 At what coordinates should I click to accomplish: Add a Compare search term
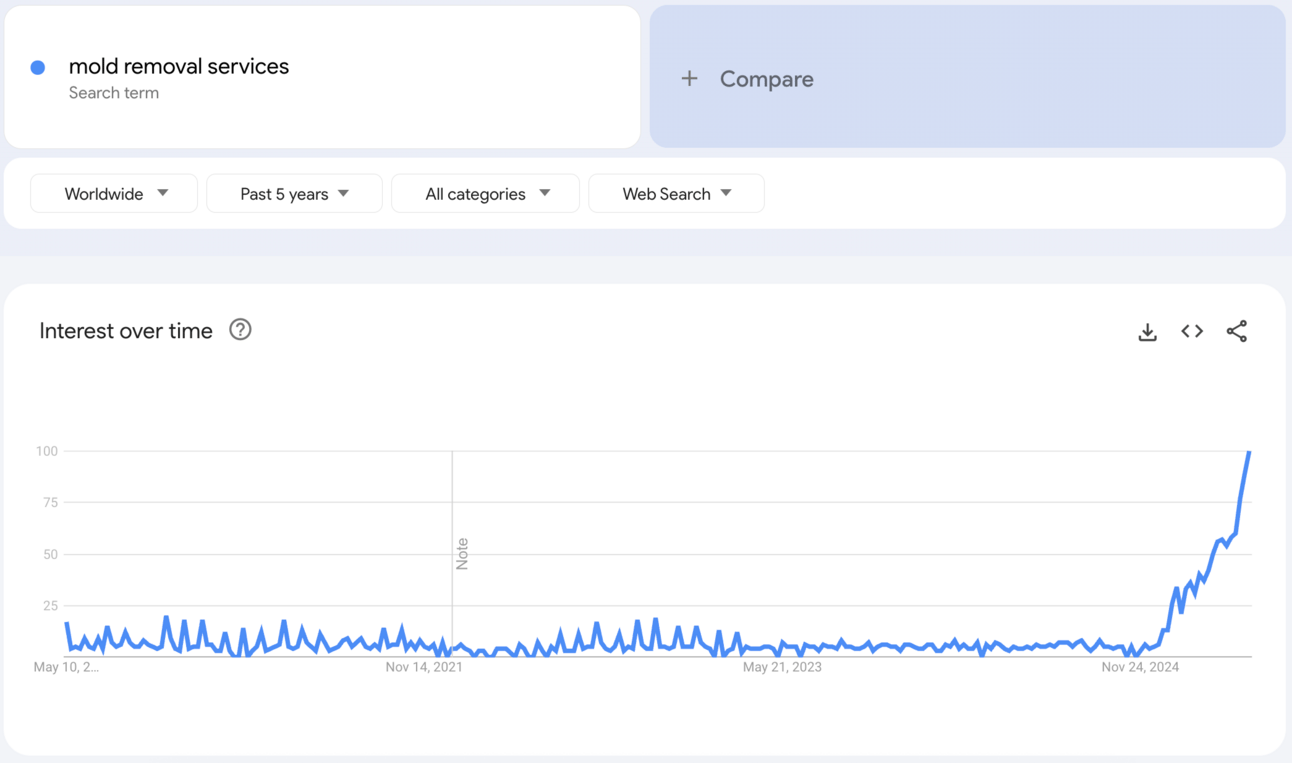coord(766,79)
